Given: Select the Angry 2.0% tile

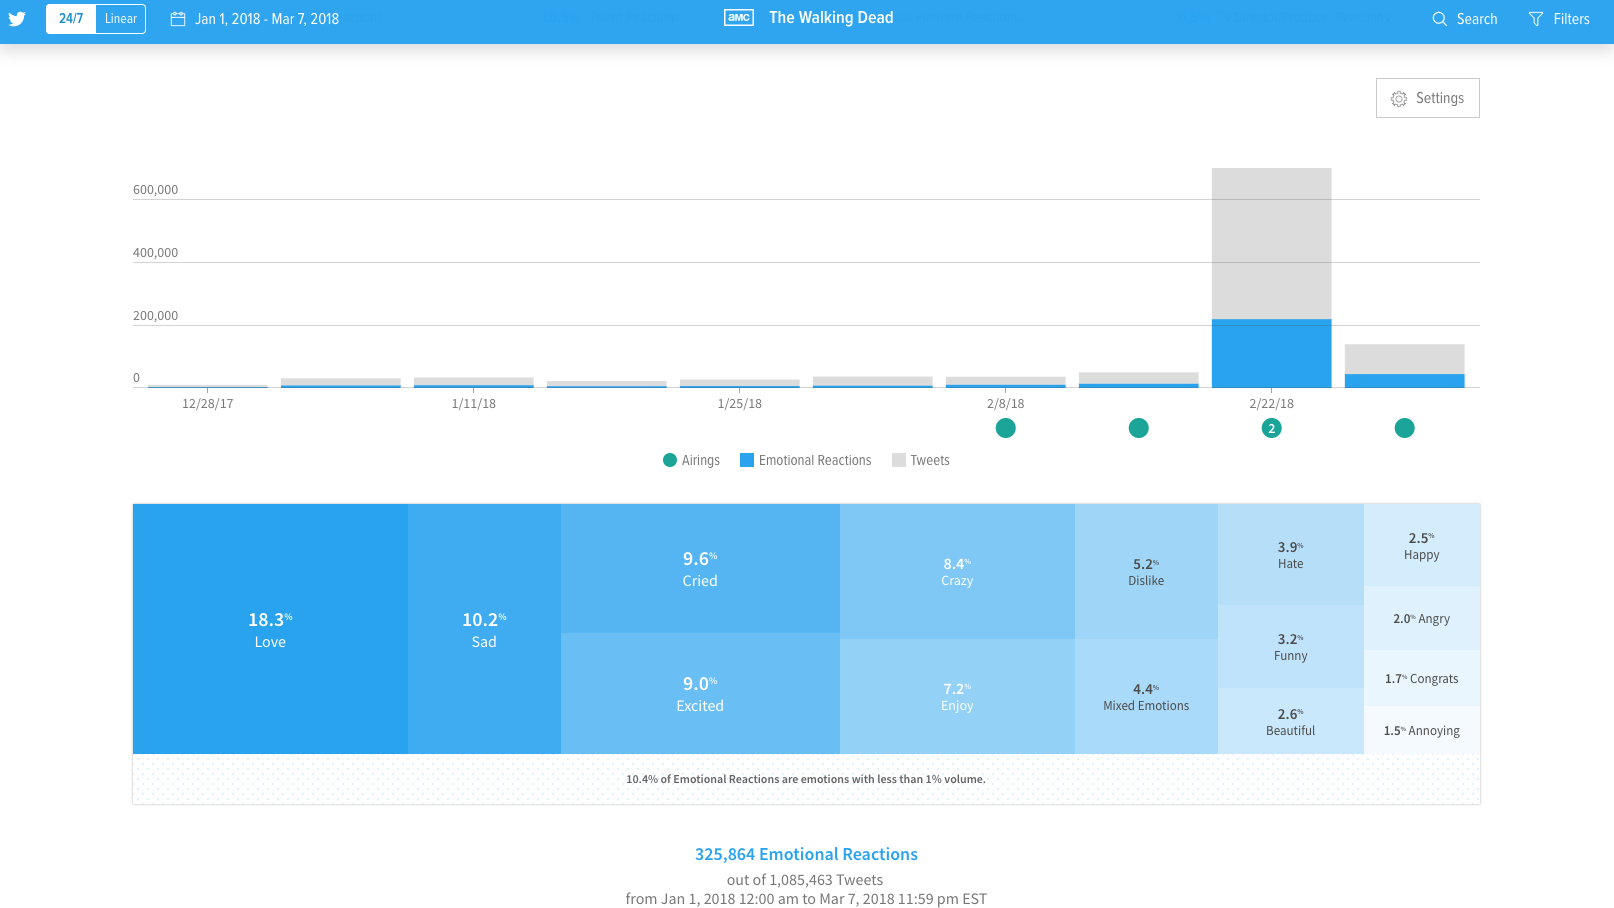Looking at the screenshot, I should coord(1422,618).
